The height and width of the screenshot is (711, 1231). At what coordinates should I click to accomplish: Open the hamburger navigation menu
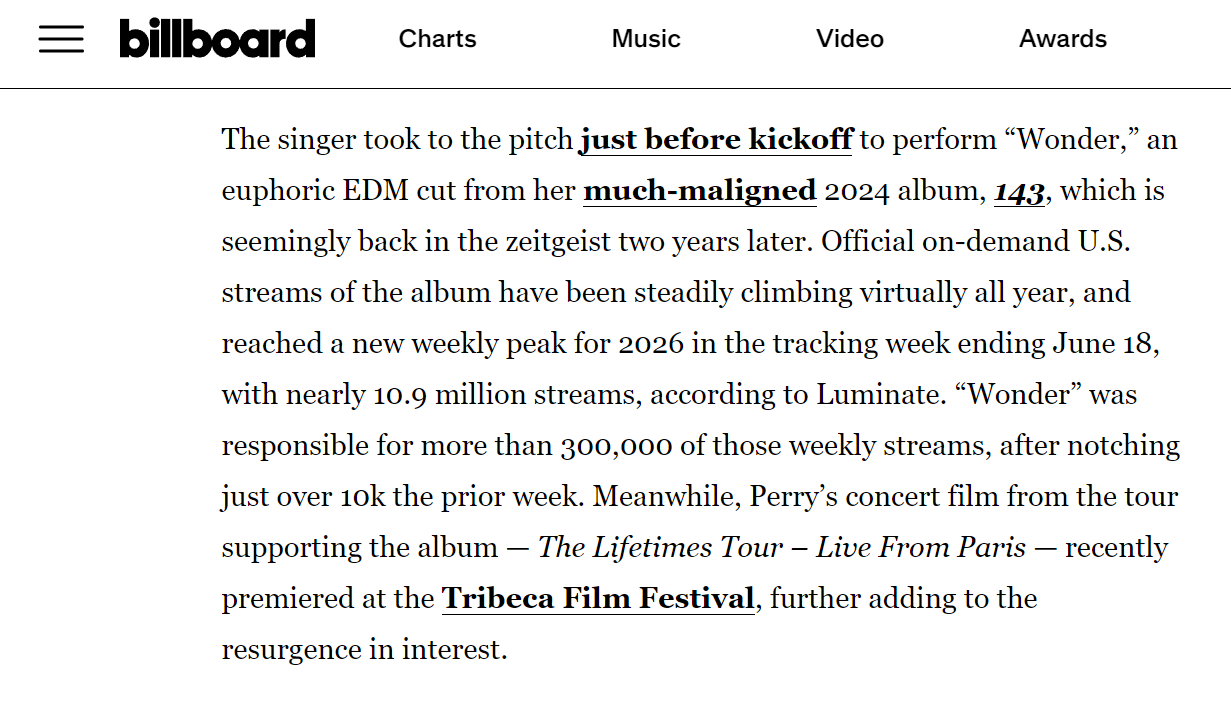[x=61, y=39]
